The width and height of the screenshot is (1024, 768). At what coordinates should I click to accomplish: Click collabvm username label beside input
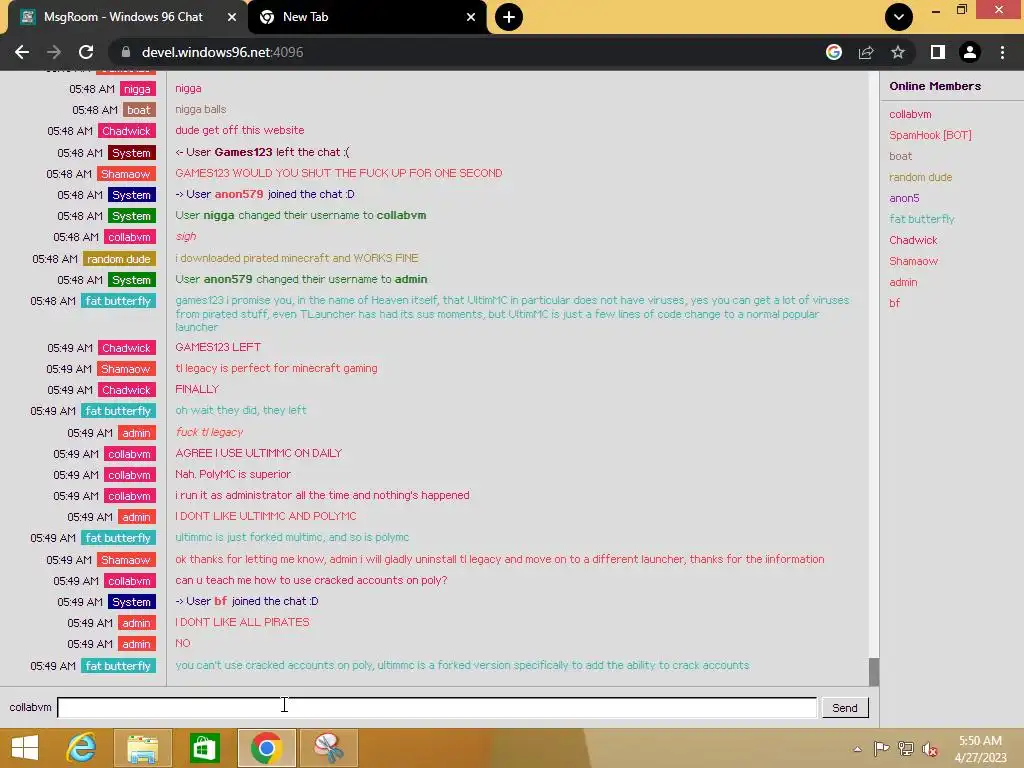(30, 707)
